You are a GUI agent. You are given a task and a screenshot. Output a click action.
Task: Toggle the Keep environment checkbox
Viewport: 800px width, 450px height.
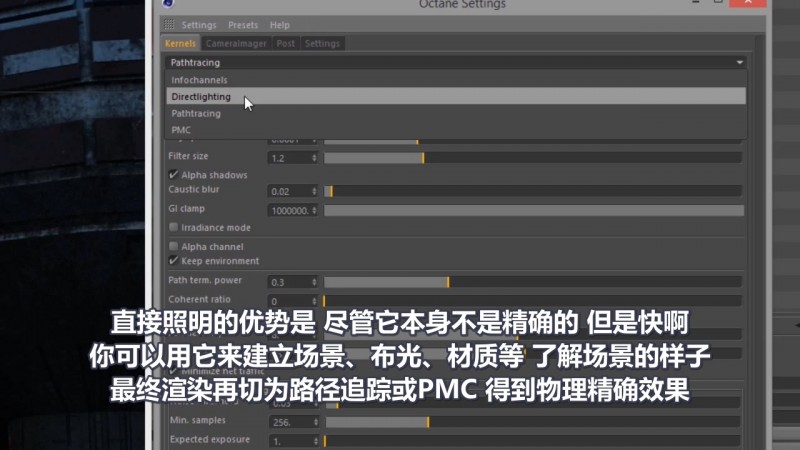coord(173,261)
